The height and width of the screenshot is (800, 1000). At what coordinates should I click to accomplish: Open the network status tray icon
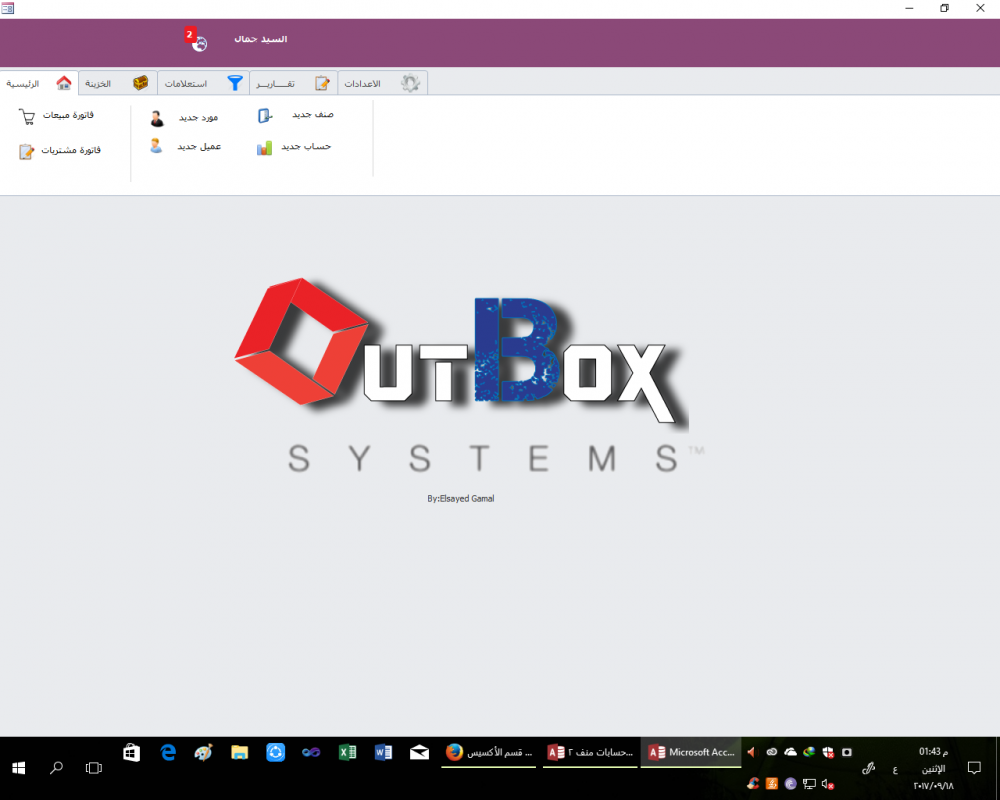point(809,783)
